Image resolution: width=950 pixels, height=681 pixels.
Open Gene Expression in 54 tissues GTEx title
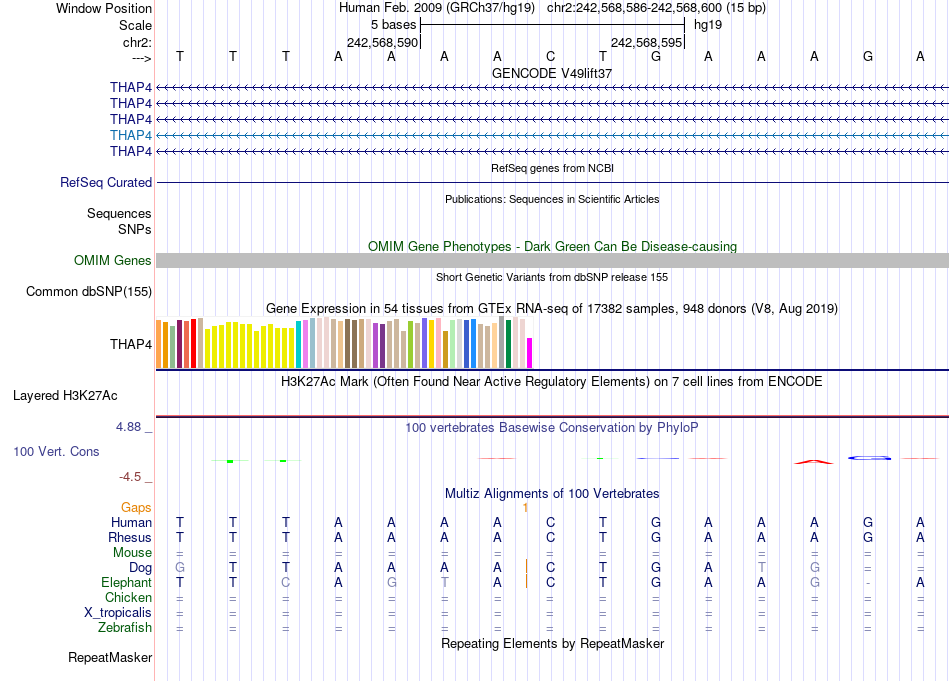pos(552,308)
